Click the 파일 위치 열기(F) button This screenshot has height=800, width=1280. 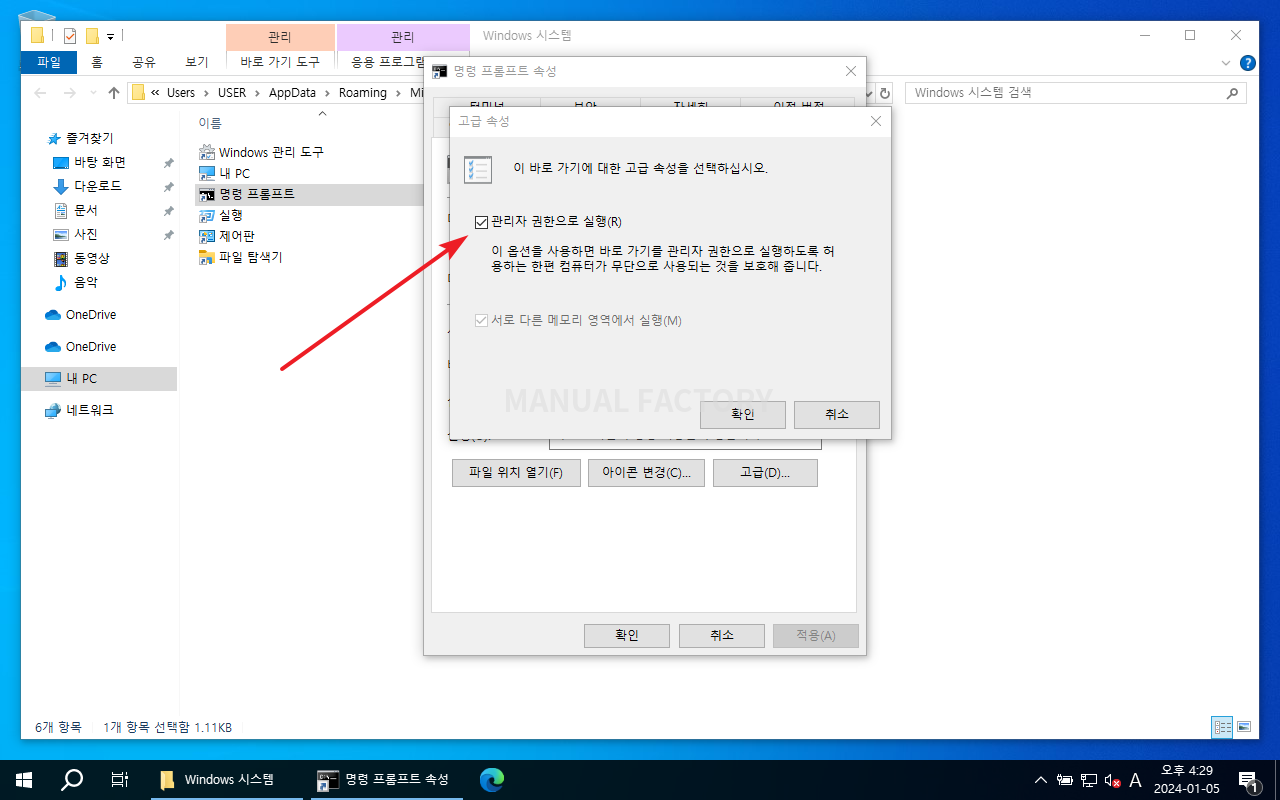point(516,473)
